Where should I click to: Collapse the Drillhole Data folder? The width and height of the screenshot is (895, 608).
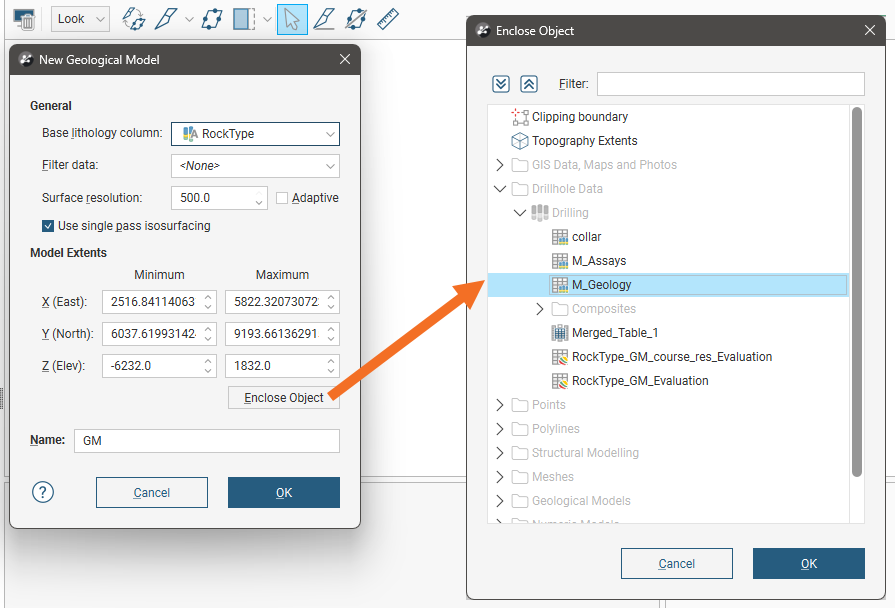point(500,189)
